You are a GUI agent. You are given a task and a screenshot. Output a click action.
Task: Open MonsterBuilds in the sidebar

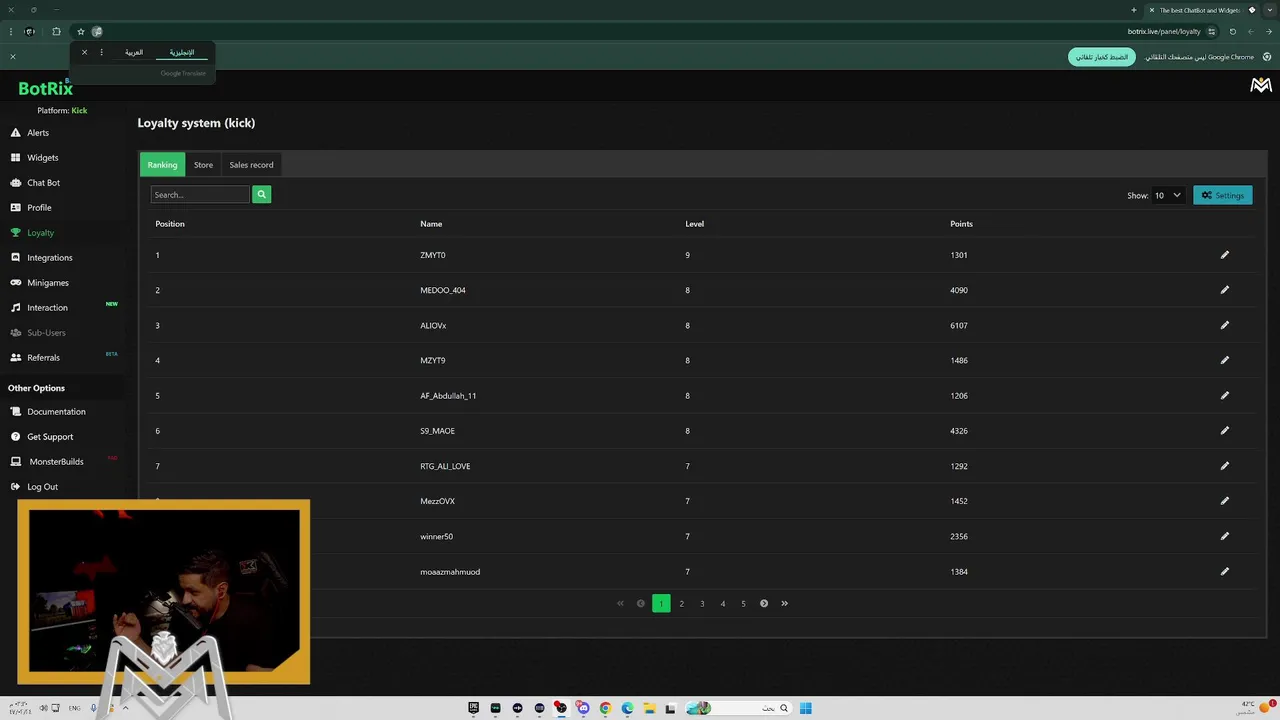(56, 462)
